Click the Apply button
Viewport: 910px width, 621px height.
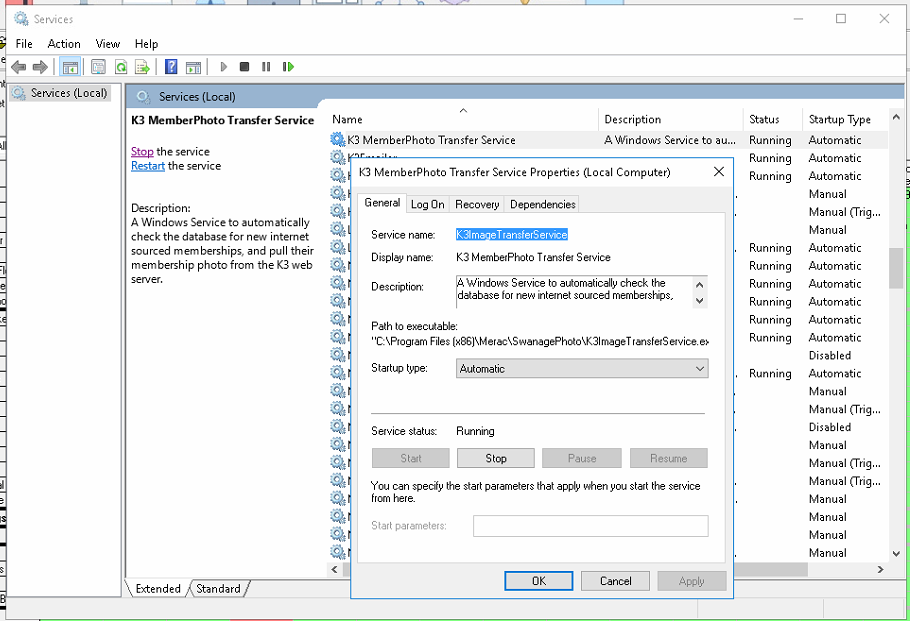tap(691, 581)
